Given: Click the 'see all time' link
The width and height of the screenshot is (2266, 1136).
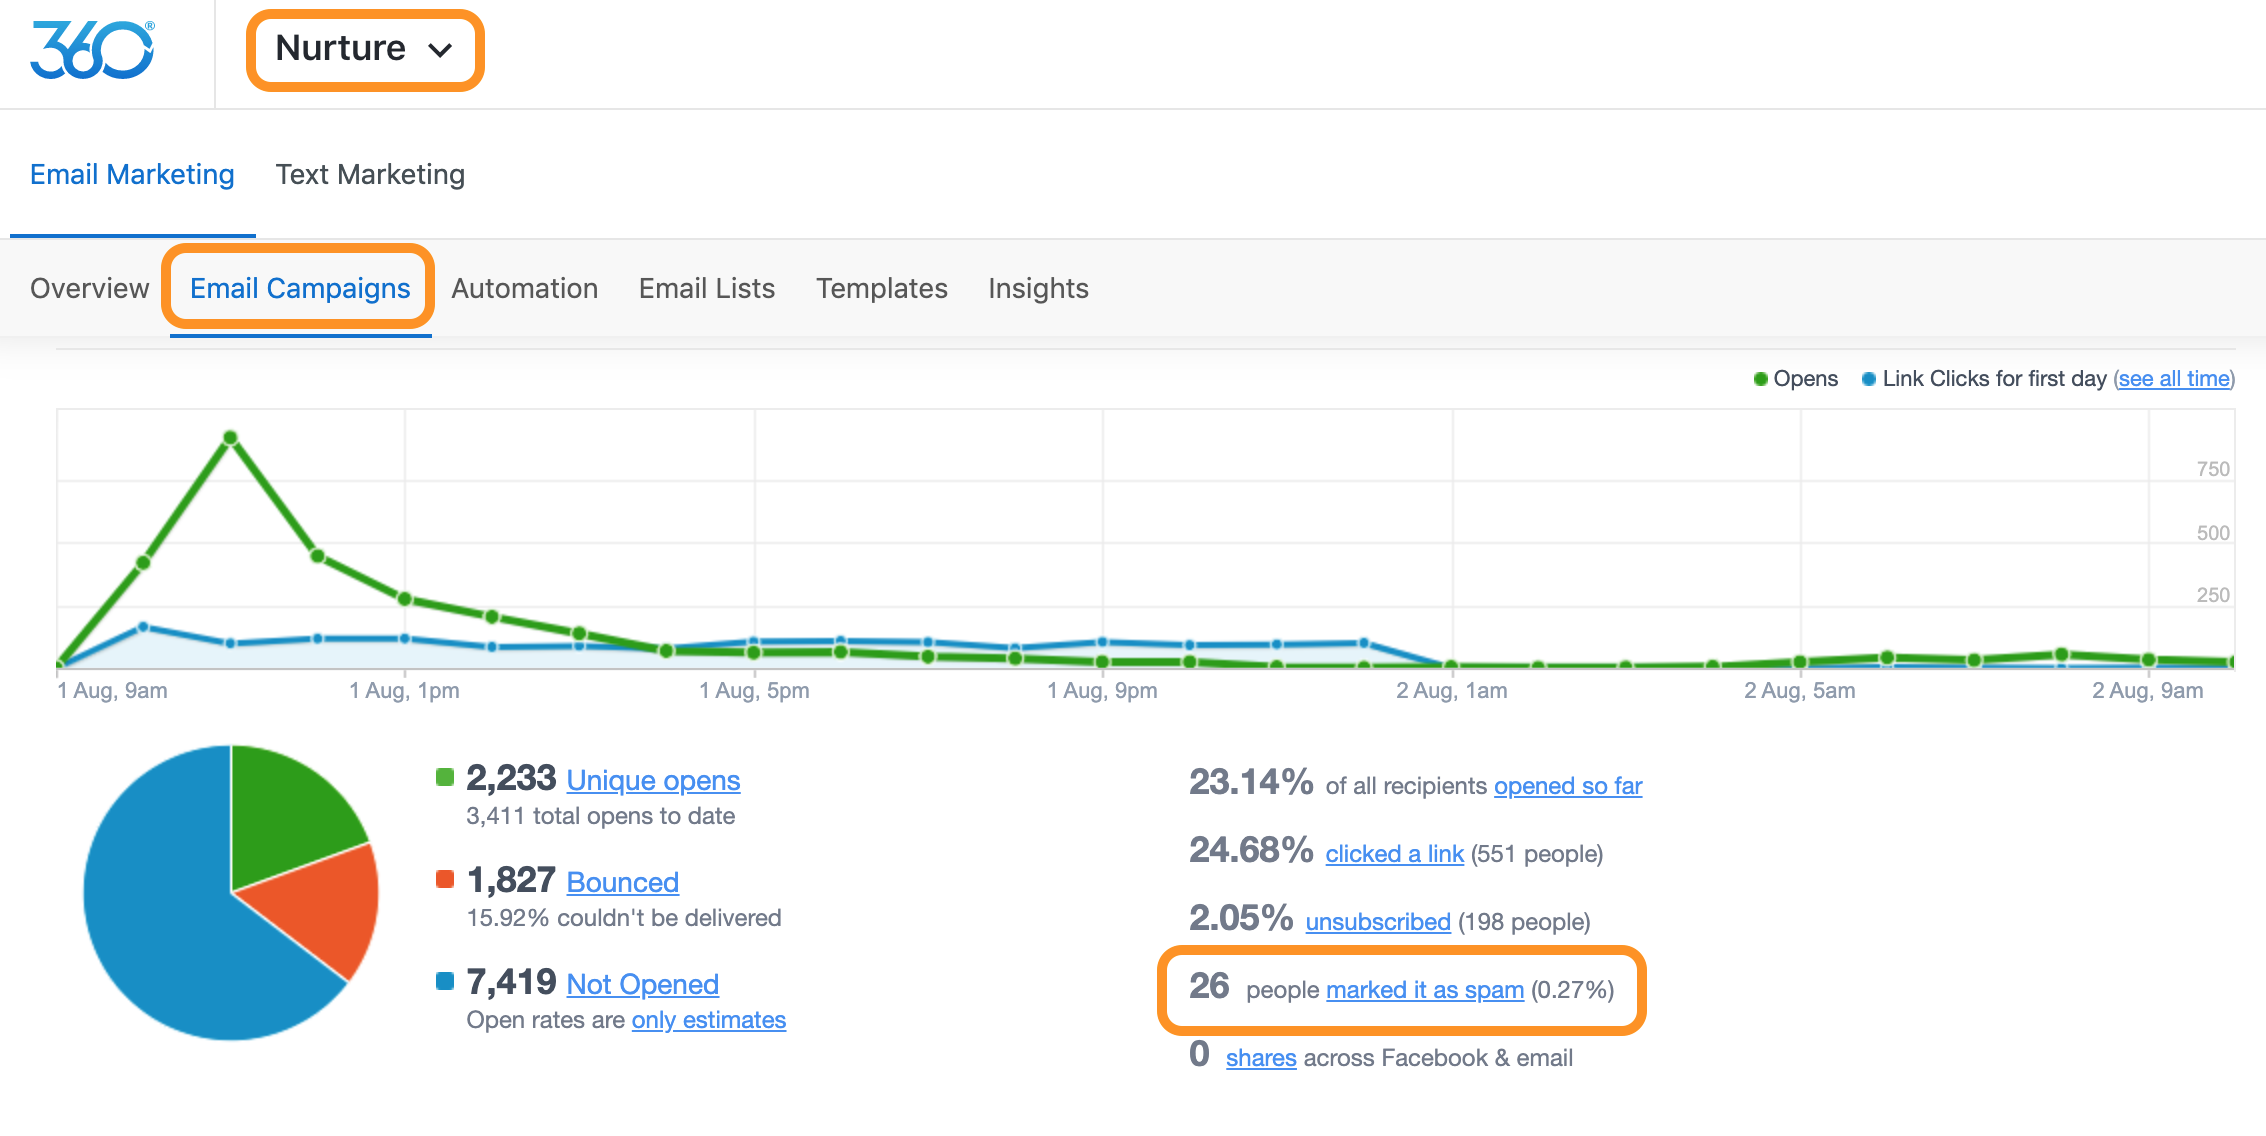Looking at the screenshot, I should click(2174, 379).
